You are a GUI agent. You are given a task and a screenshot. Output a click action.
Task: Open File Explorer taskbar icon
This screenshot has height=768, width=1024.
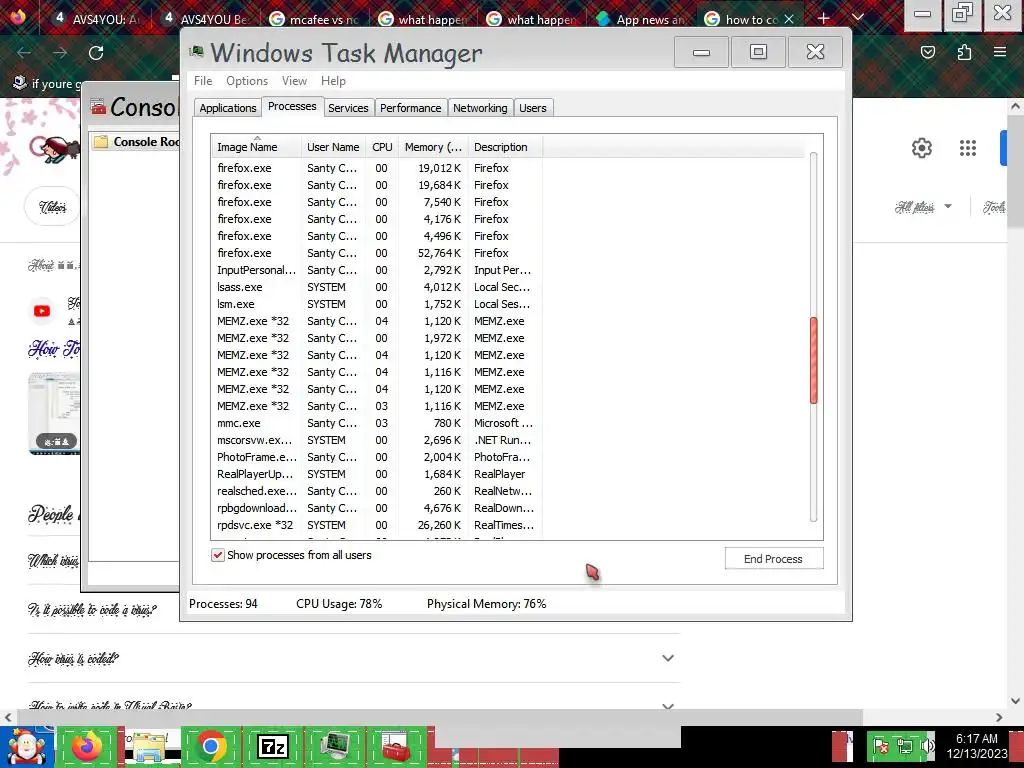(x=150, y=746)
